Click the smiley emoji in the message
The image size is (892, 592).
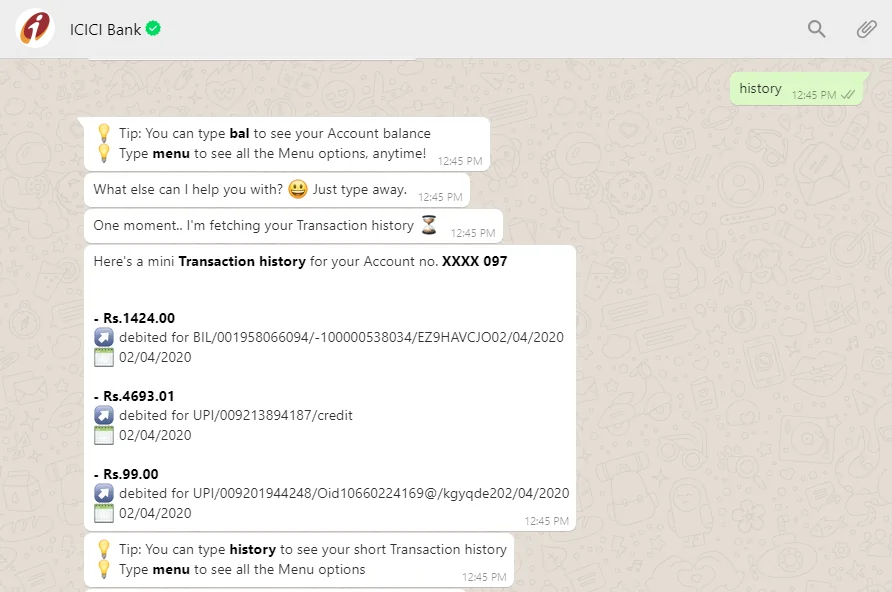tap(298, 189)
